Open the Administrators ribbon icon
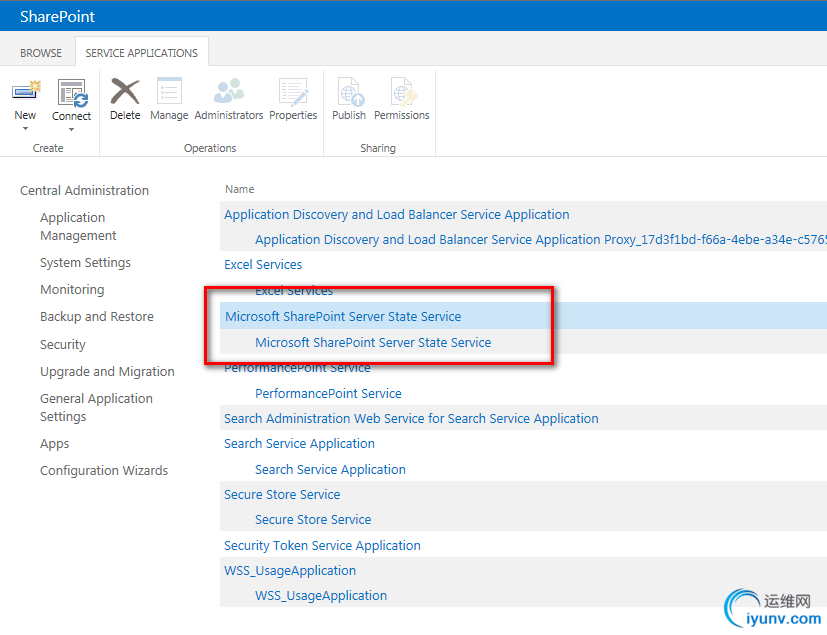This screenshot has width=827, height=635. (229, 93)
